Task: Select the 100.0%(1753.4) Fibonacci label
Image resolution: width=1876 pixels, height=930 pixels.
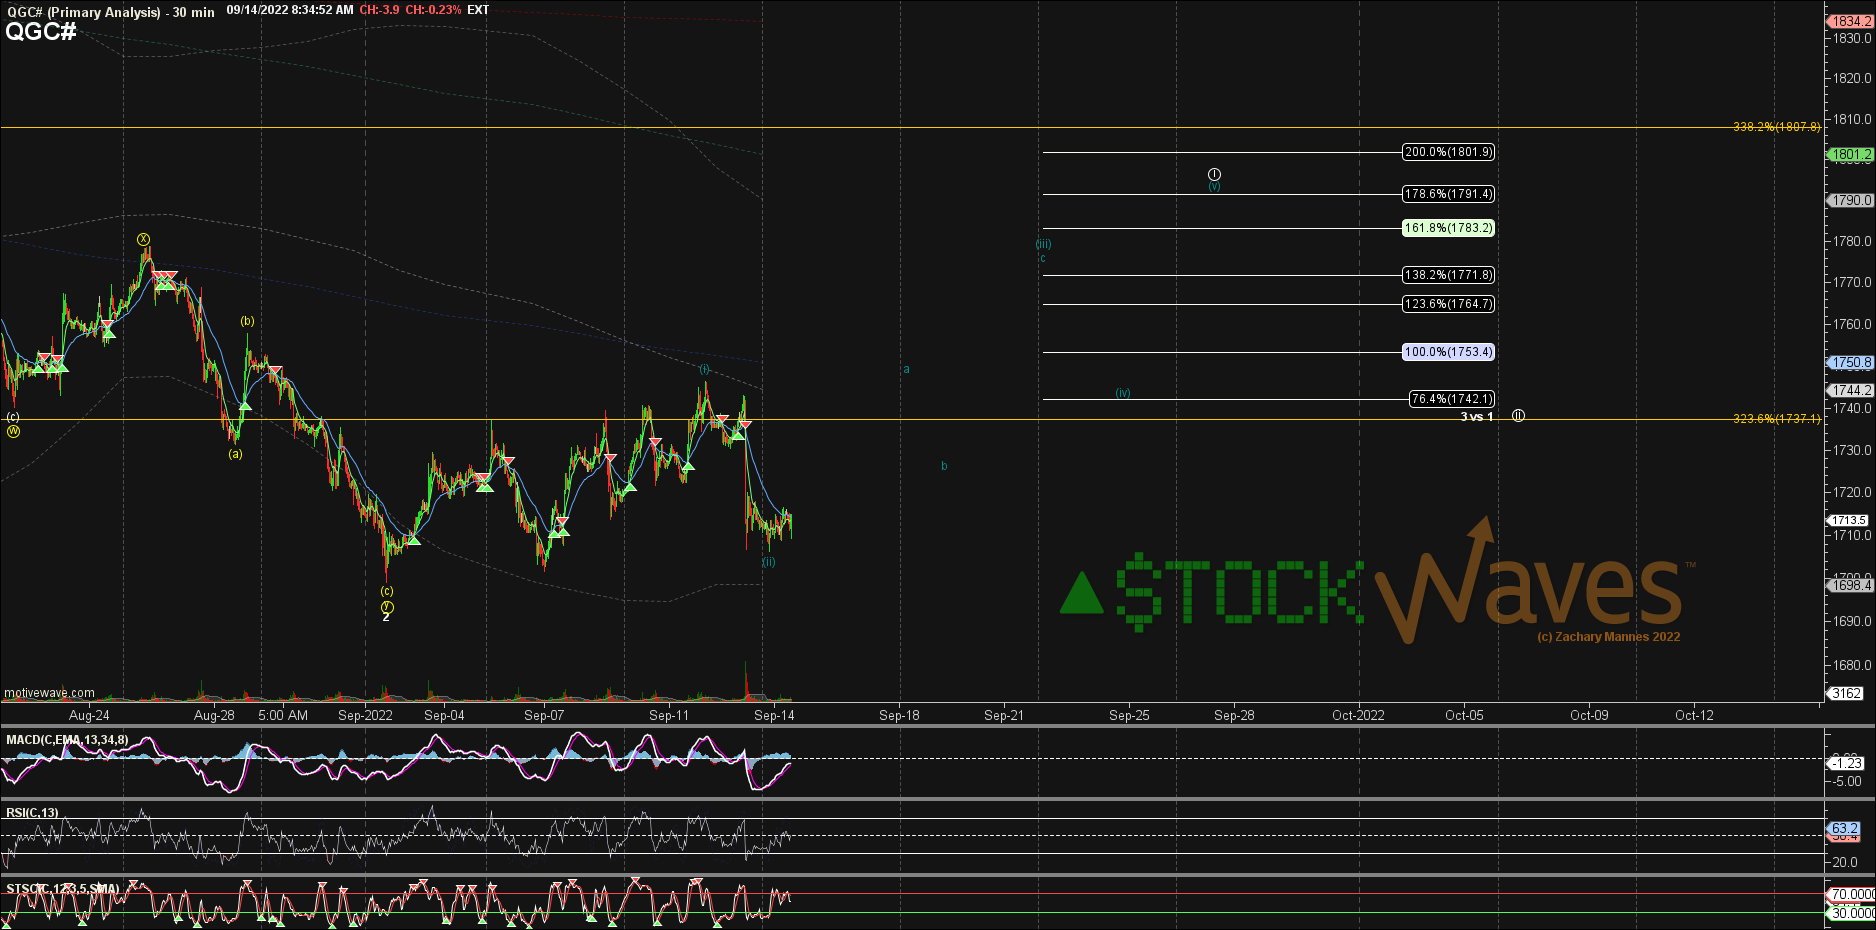Action: tap(1448, 352)
